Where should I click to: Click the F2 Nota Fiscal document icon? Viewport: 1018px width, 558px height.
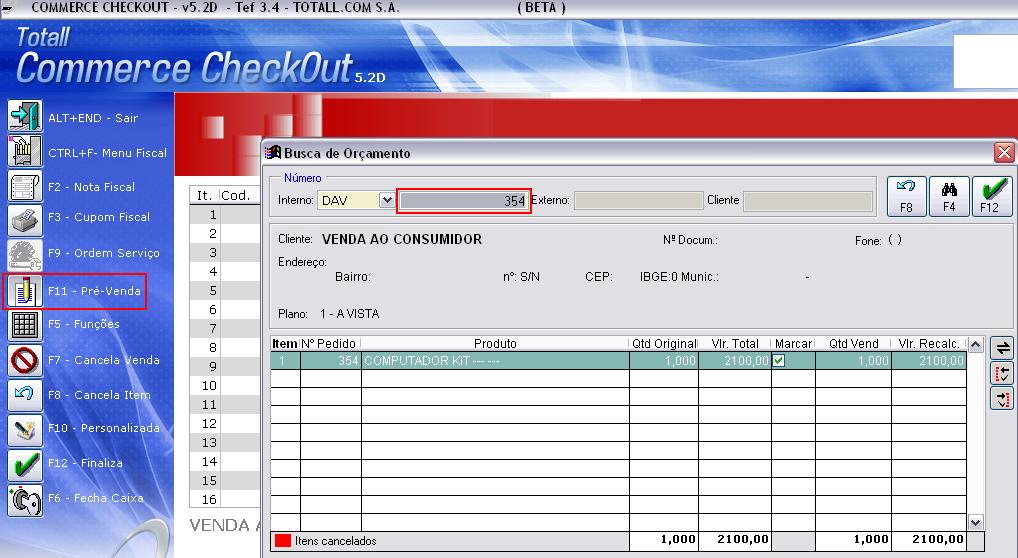24,187
